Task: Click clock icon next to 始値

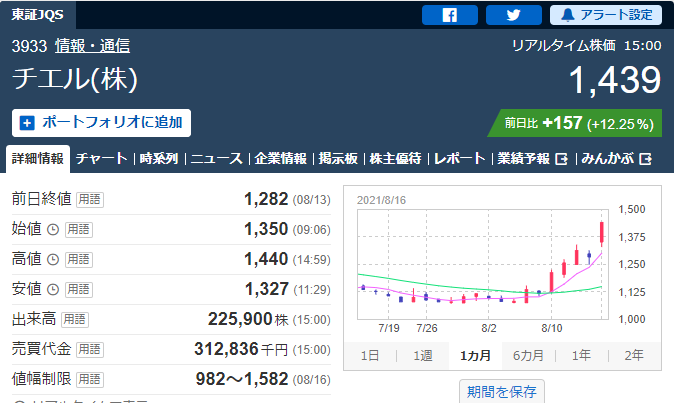Action: tap(53, 229)
